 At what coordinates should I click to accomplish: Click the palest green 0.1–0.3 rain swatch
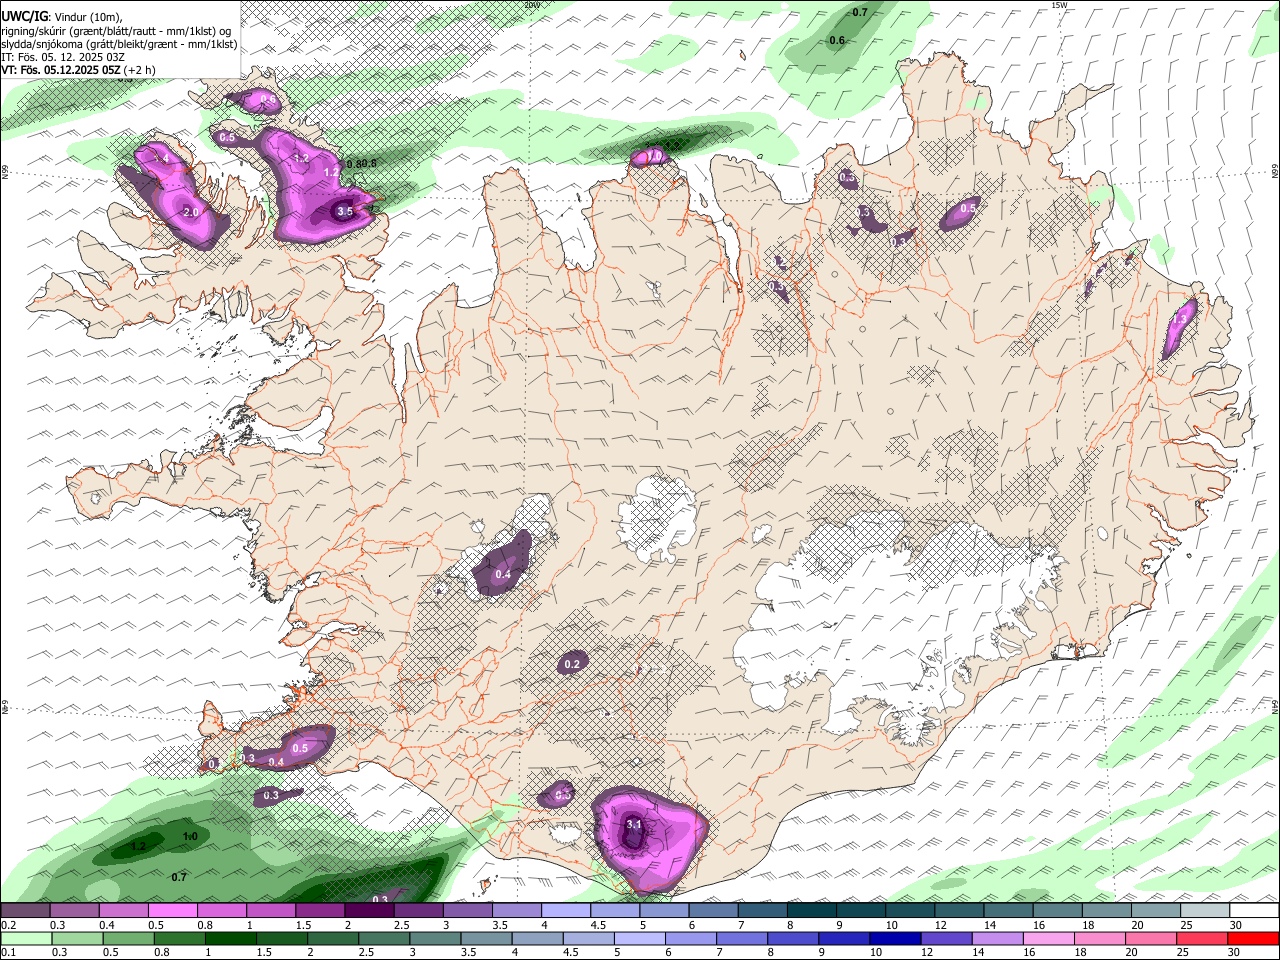point(26,938)
